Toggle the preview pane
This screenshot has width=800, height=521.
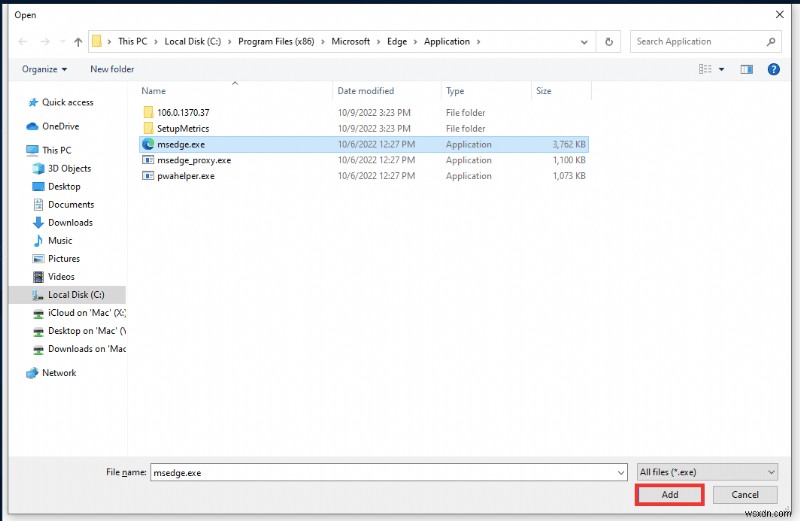pyautogui.click(x=746, y=69)
